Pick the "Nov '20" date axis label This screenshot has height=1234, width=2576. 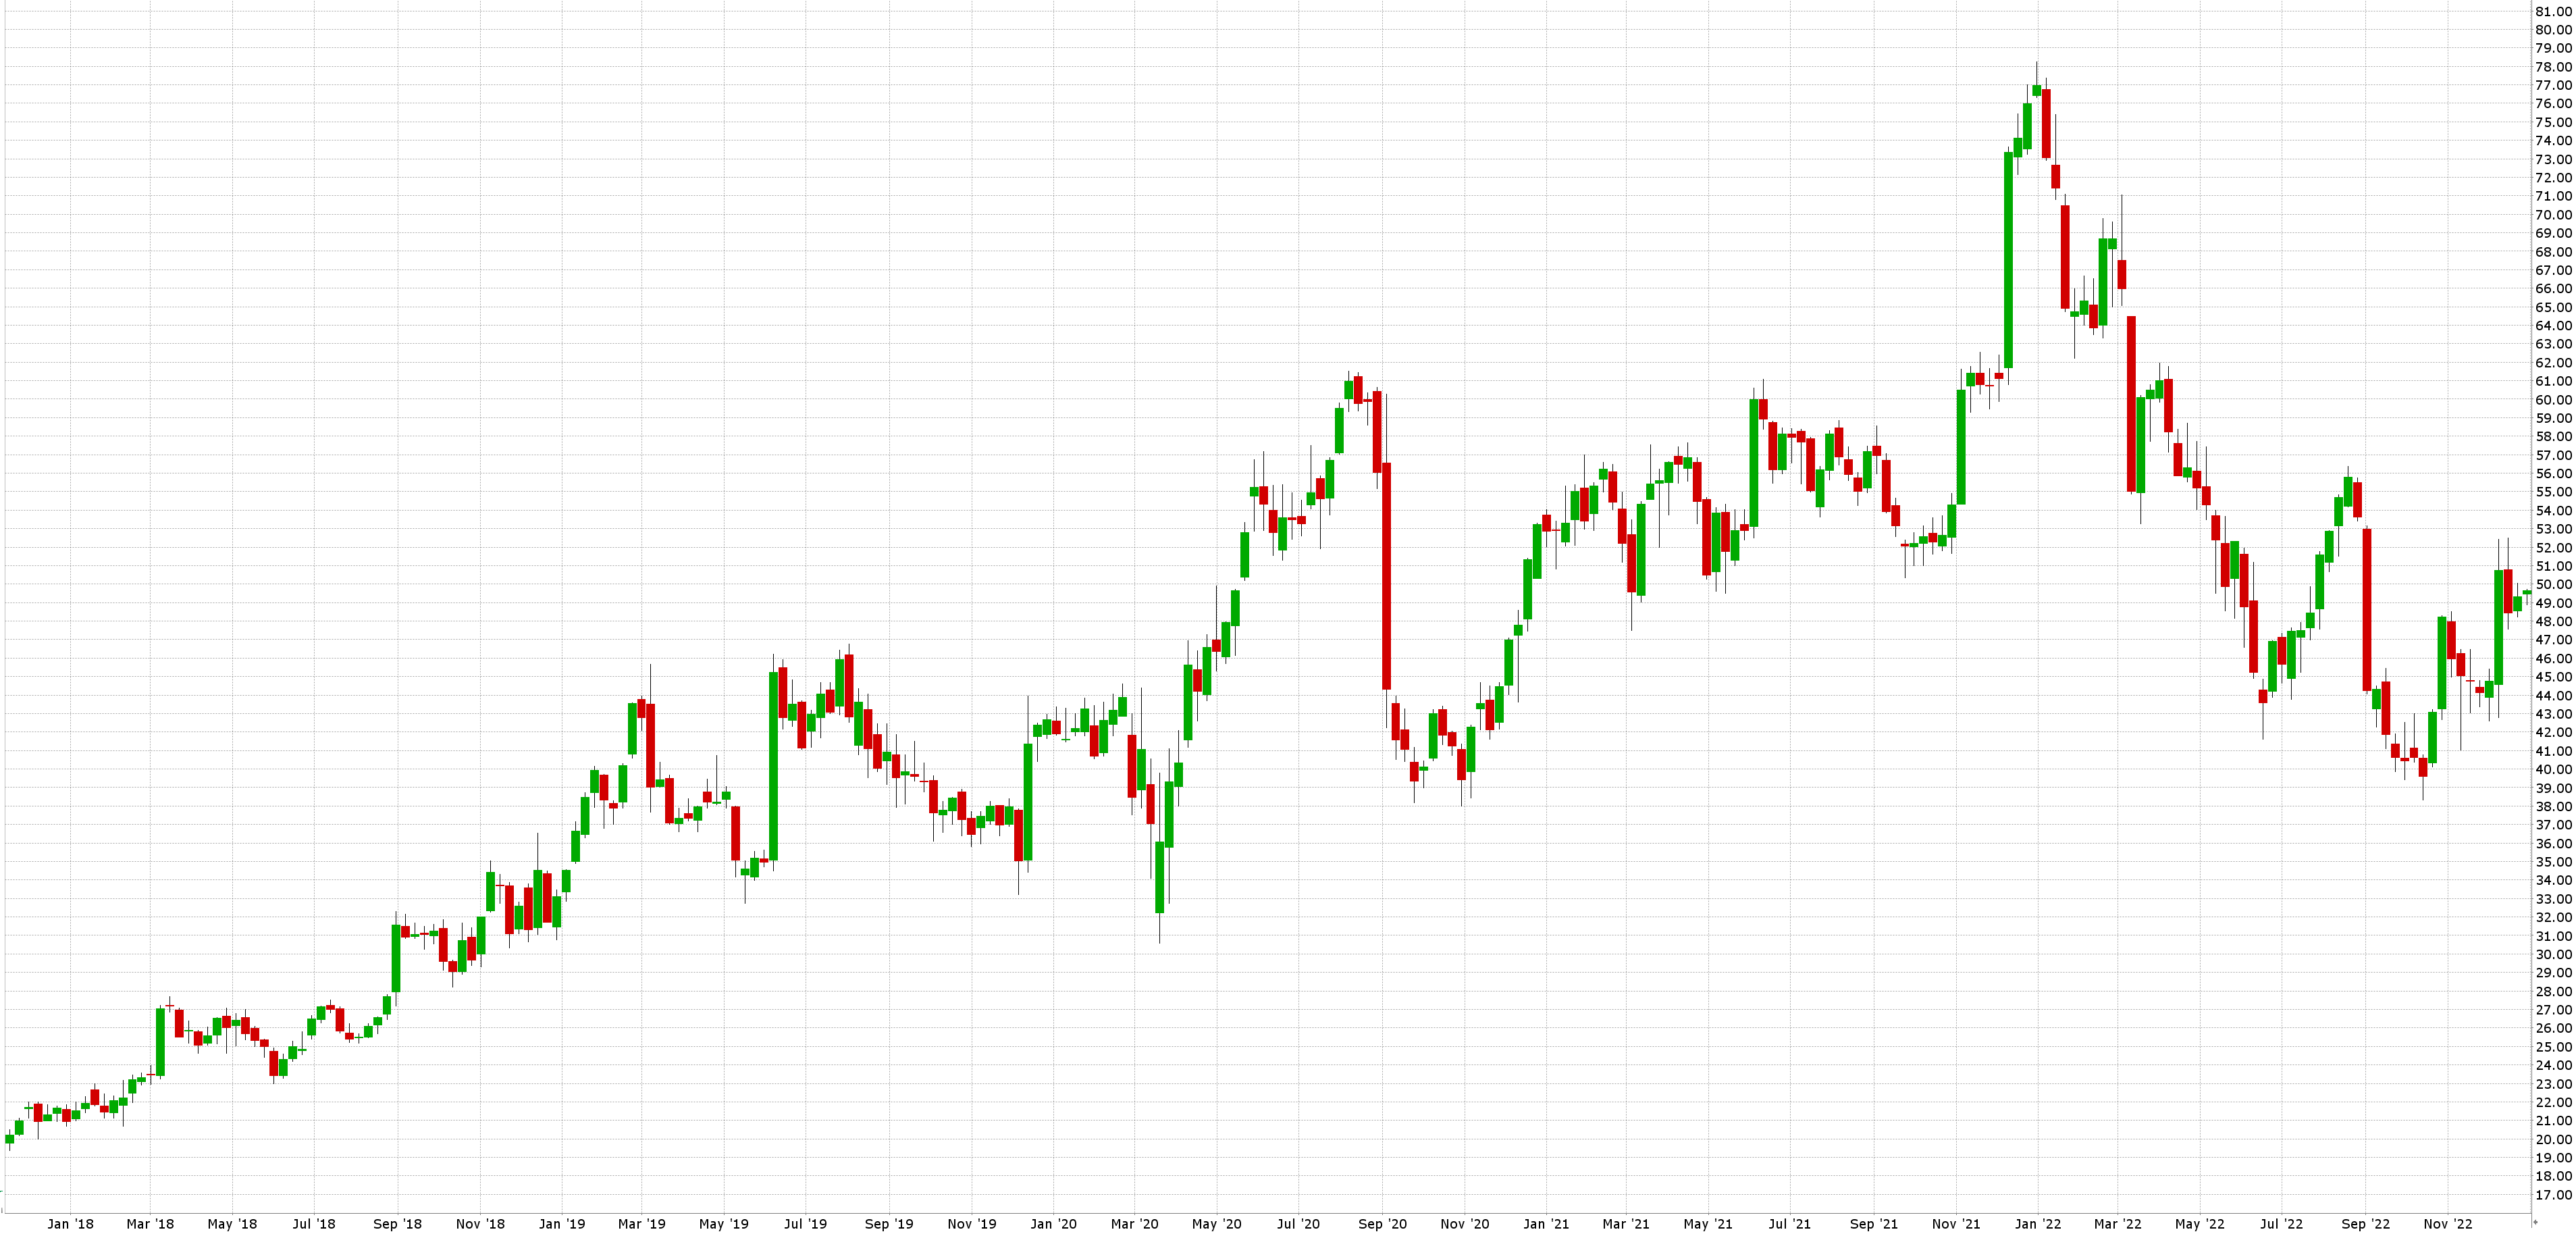(x=1465, y=1224)
